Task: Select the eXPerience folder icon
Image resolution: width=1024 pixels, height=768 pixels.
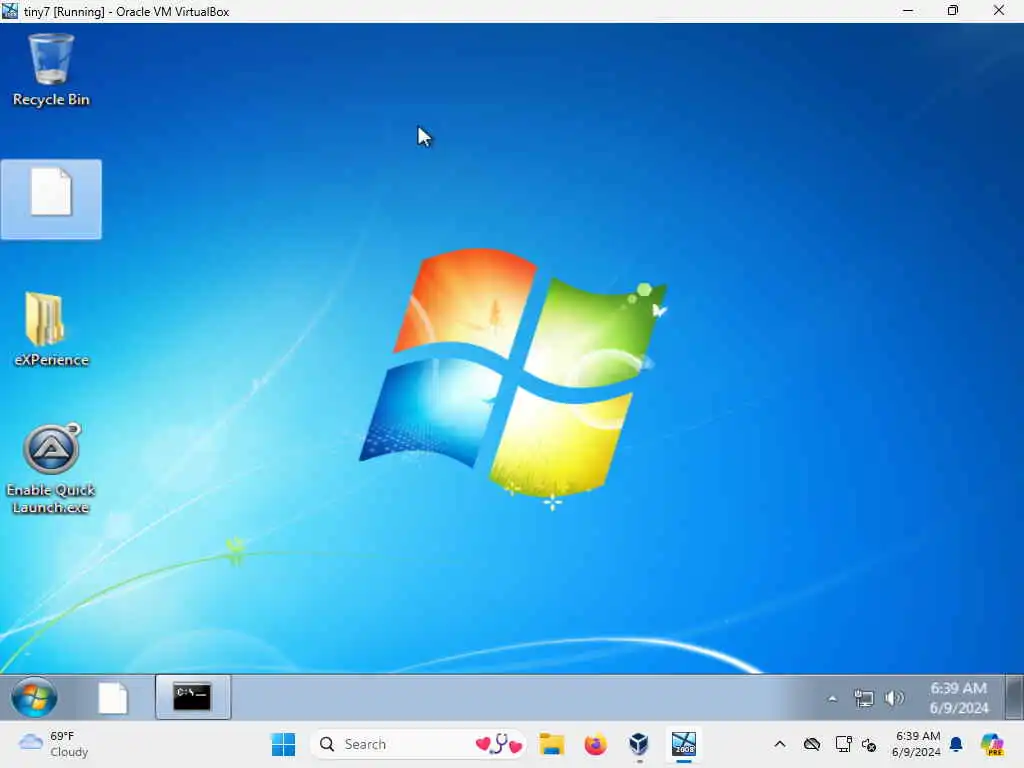Action: tap(51, 328)
